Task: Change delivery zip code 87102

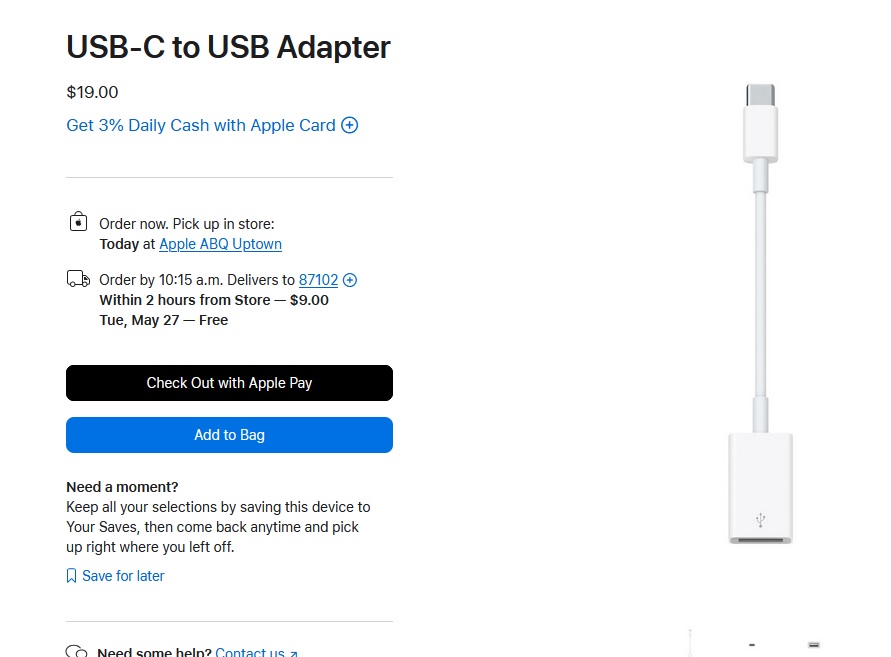Action: (x=318, y=280)
